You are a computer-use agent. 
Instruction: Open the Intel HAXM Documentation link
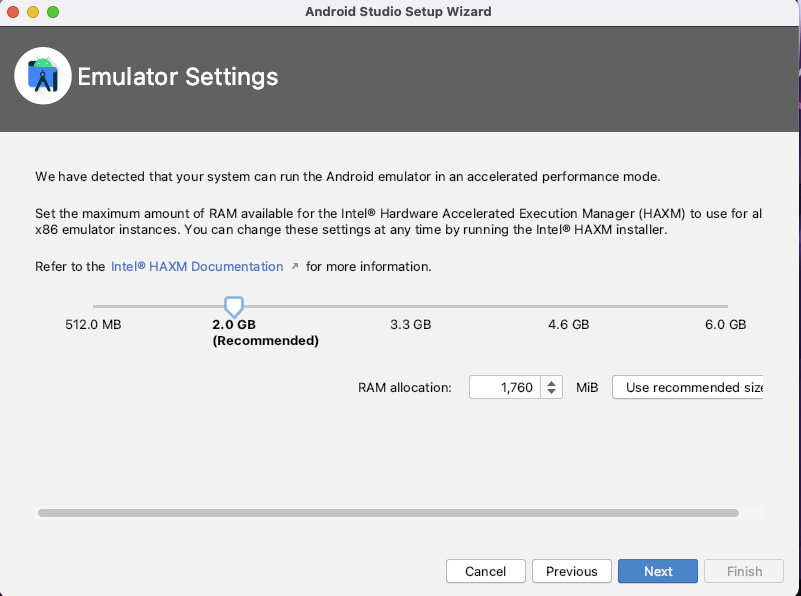[196, 266]
